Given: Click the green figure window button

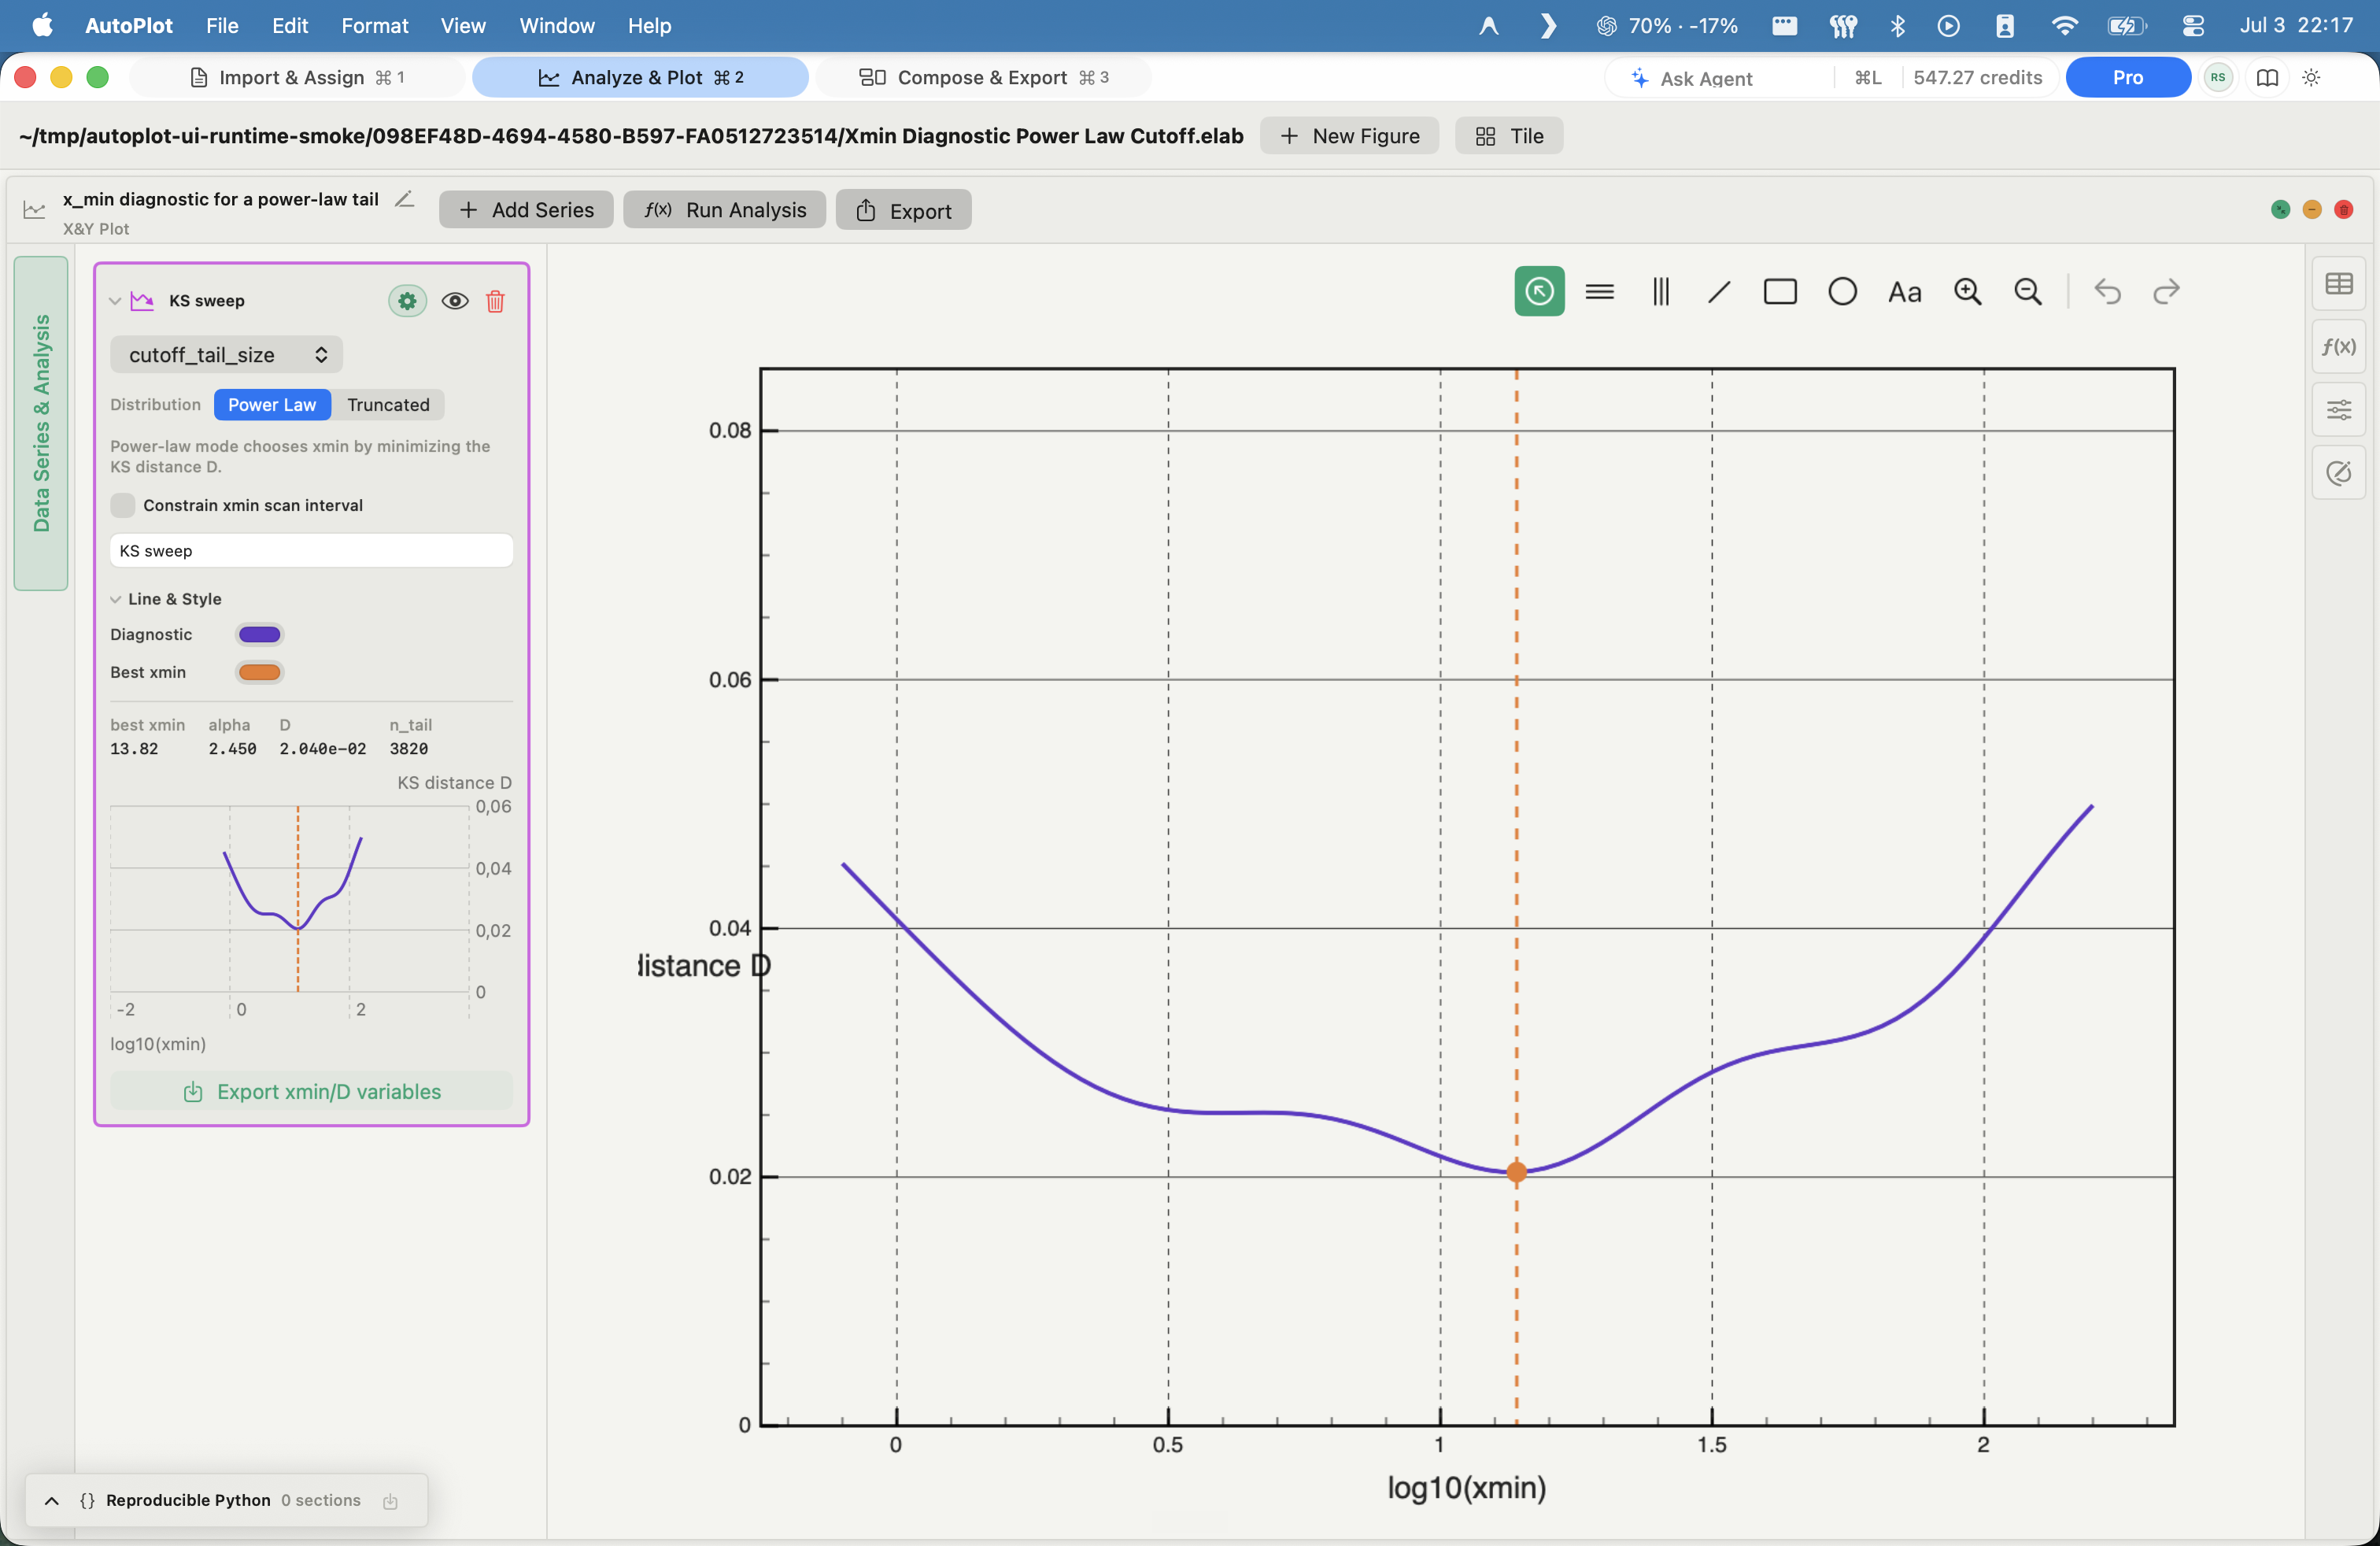Looking at the screenshot, I should [x=2279, y=209].
